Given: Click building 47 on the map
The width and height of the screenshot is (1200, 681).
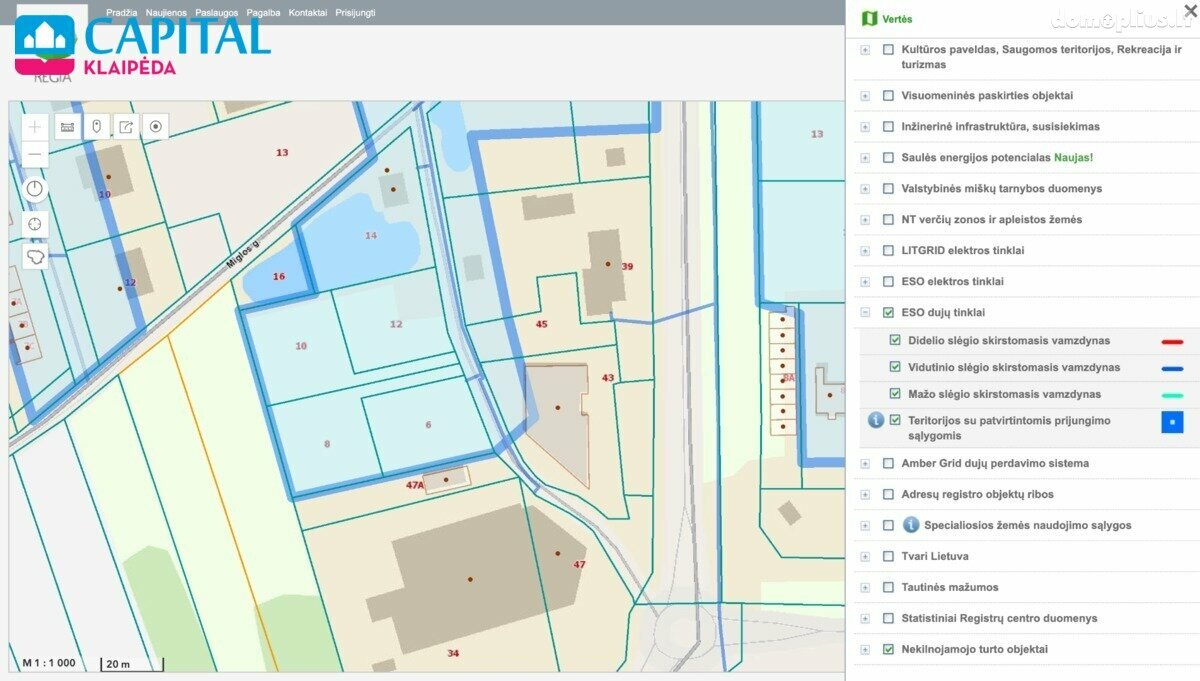Looking at the screenshot, I should coord(579,565).
